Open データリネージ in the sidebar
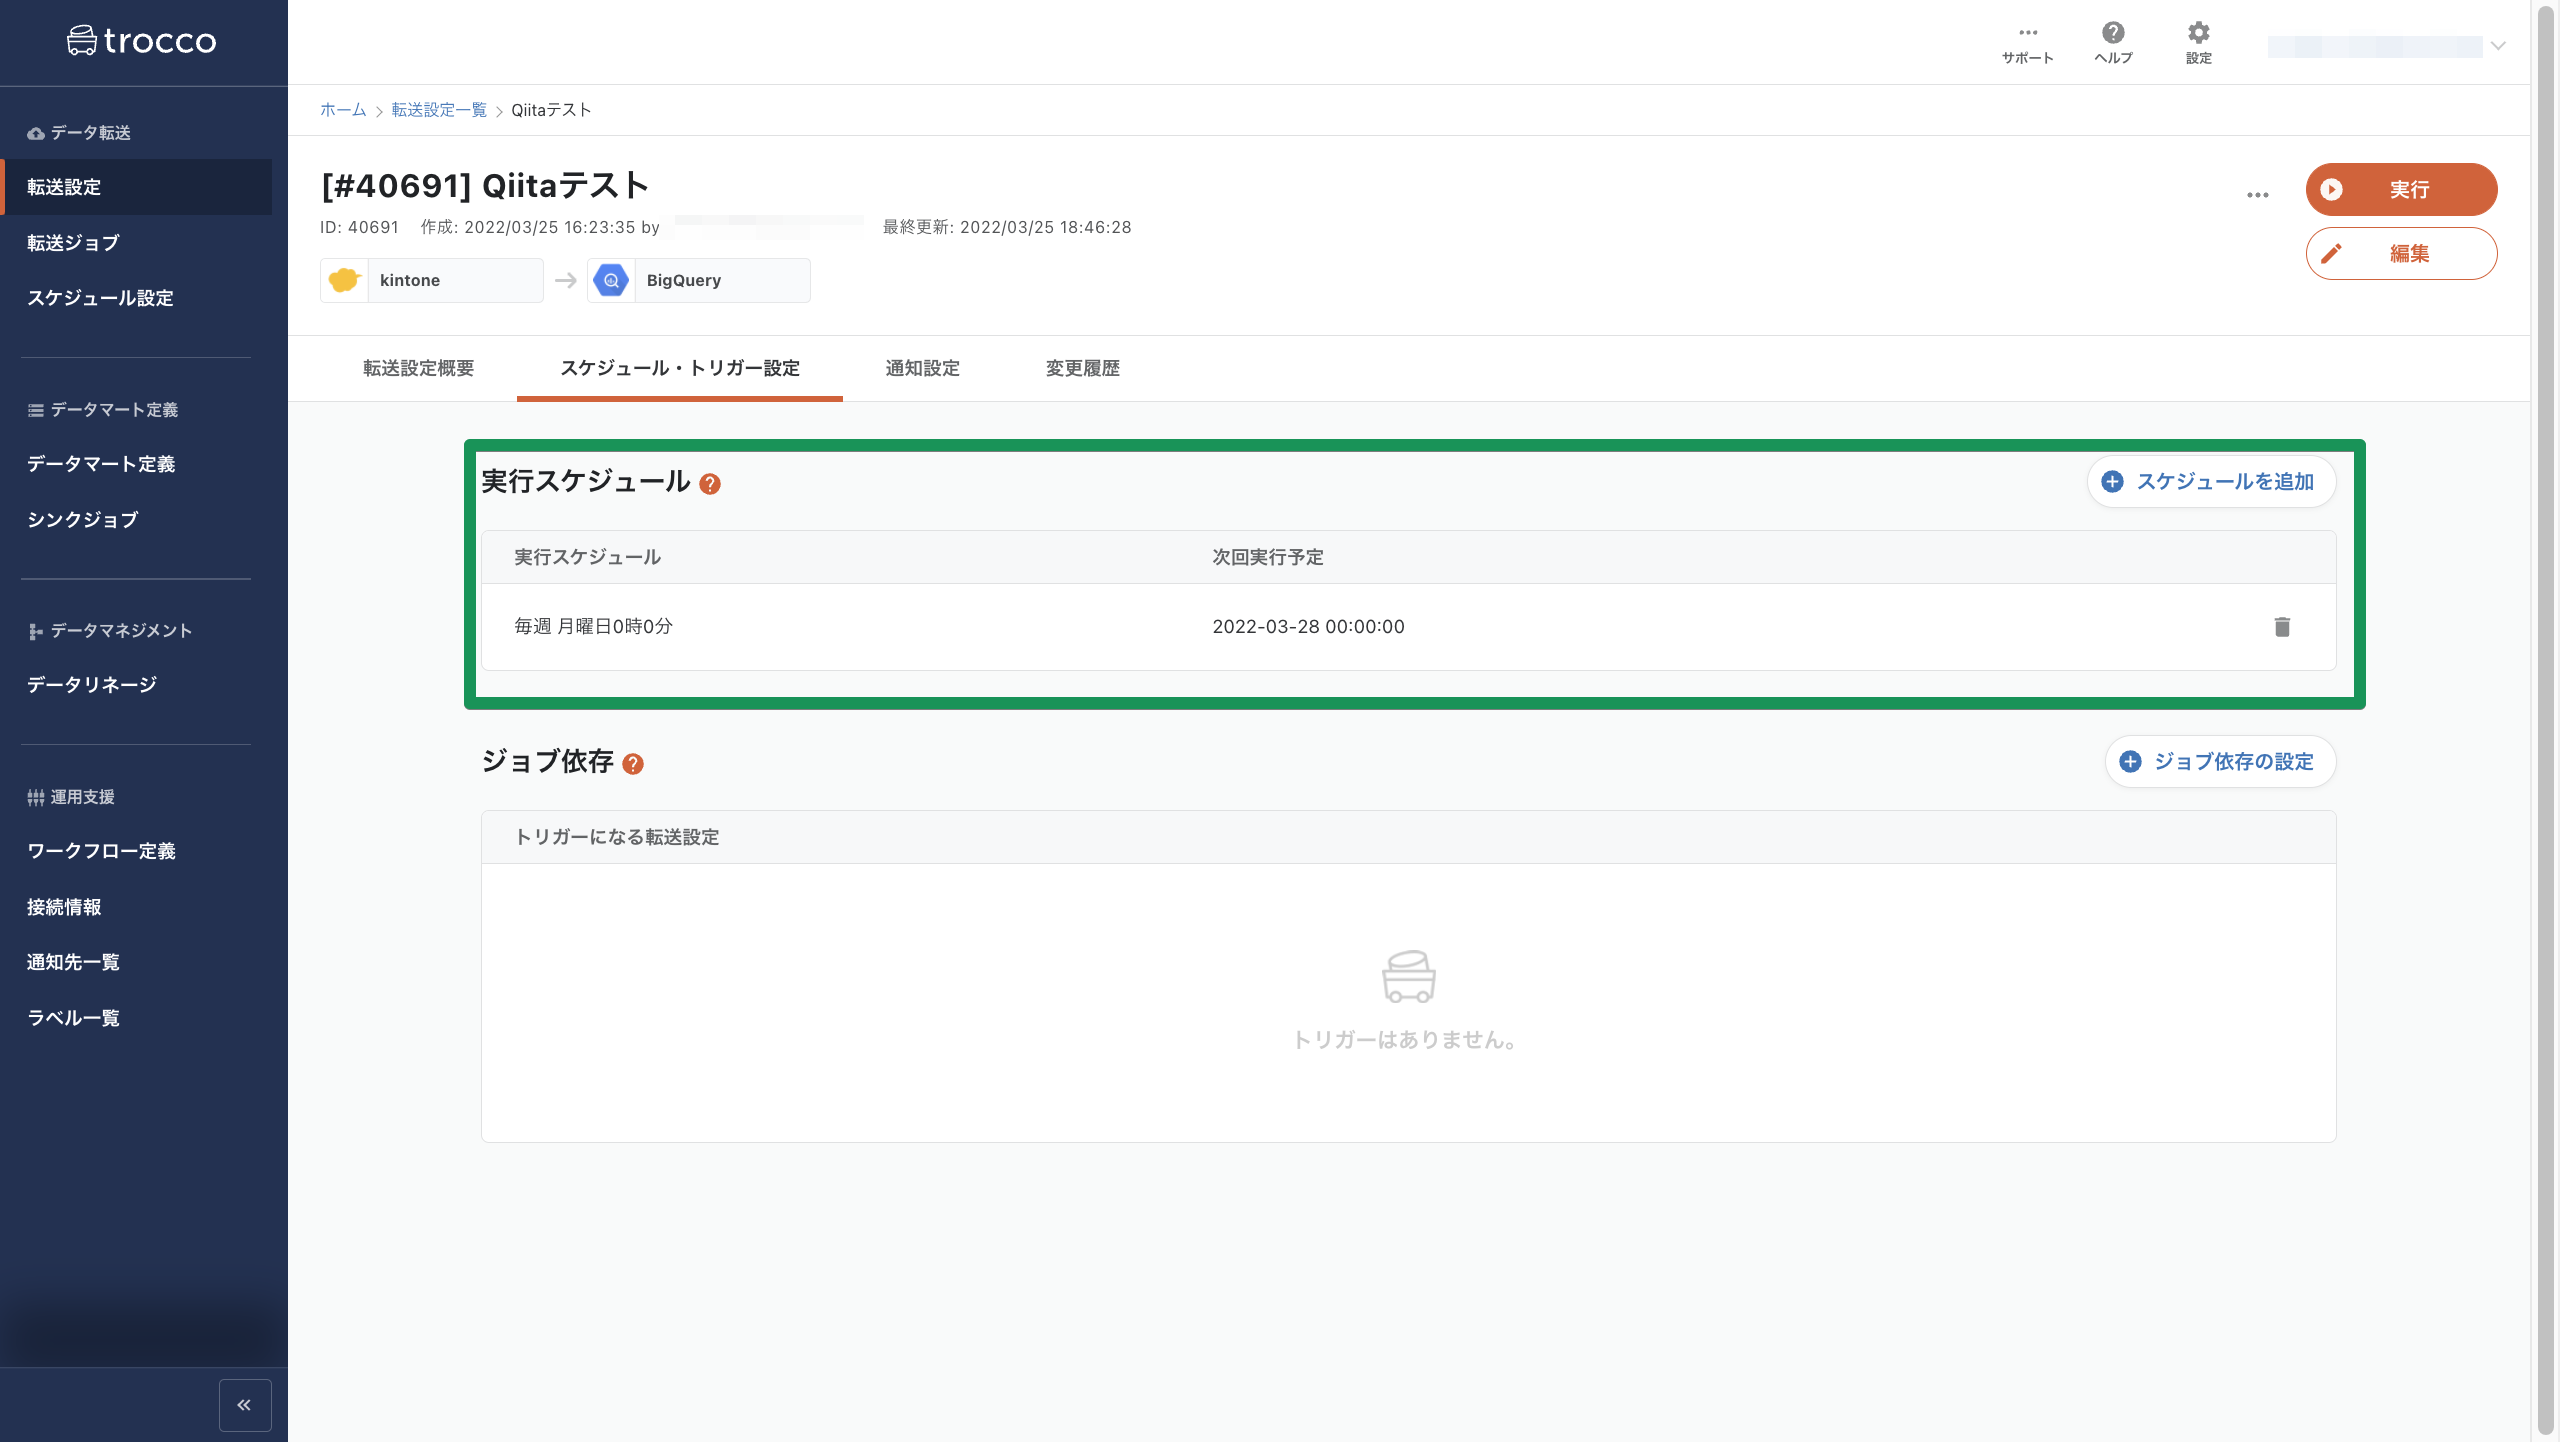The width and height of the screenshot is (2560, 1442). click(92, 685)
